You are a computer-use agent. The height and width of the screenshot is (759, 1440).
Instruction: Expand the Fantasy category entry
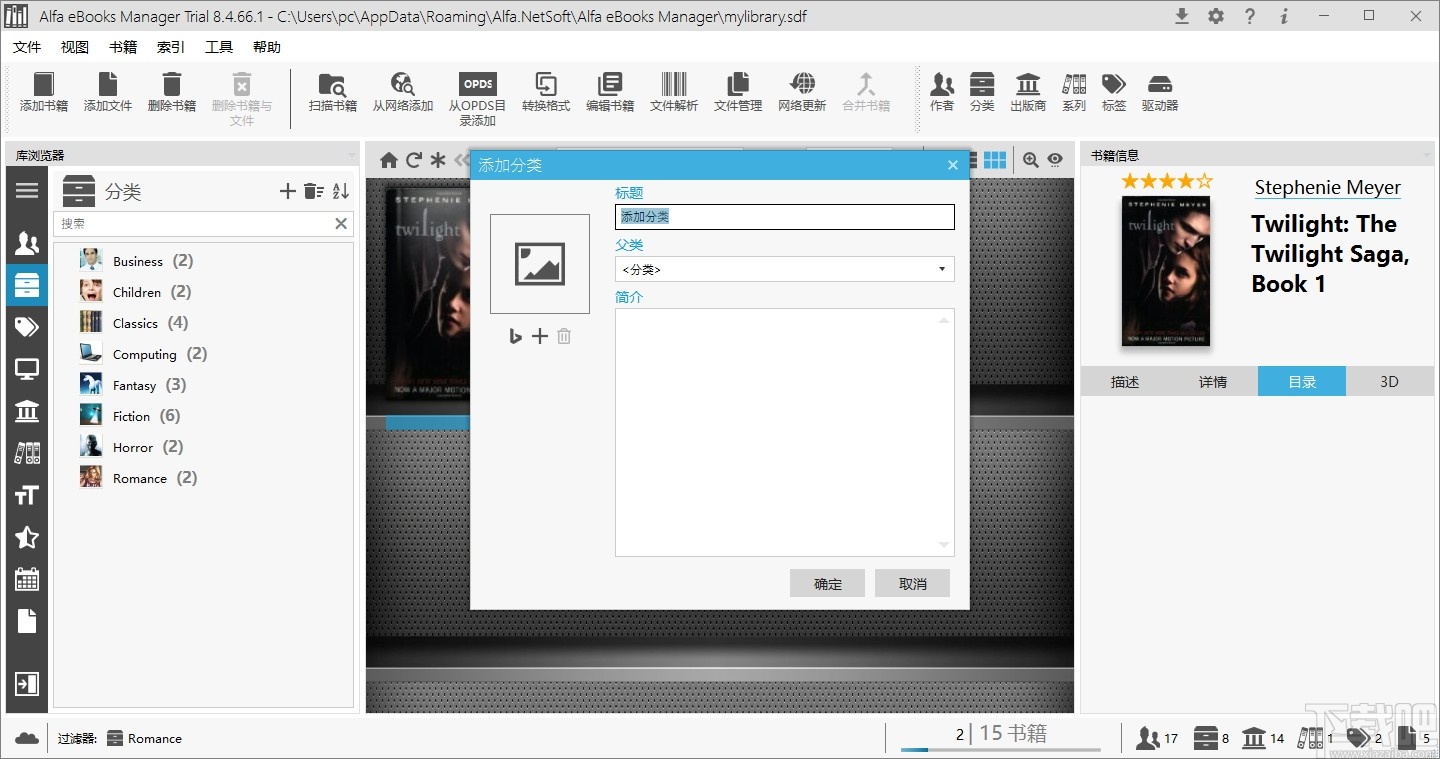[134, 384]
